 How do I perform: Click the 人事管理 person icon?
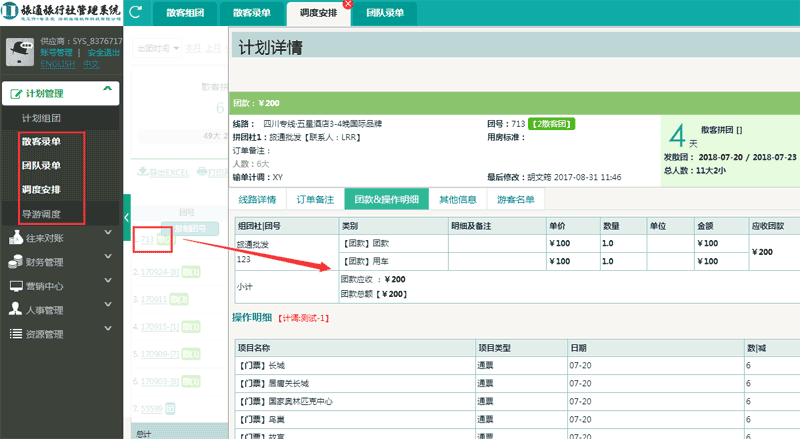coord(16,310)
